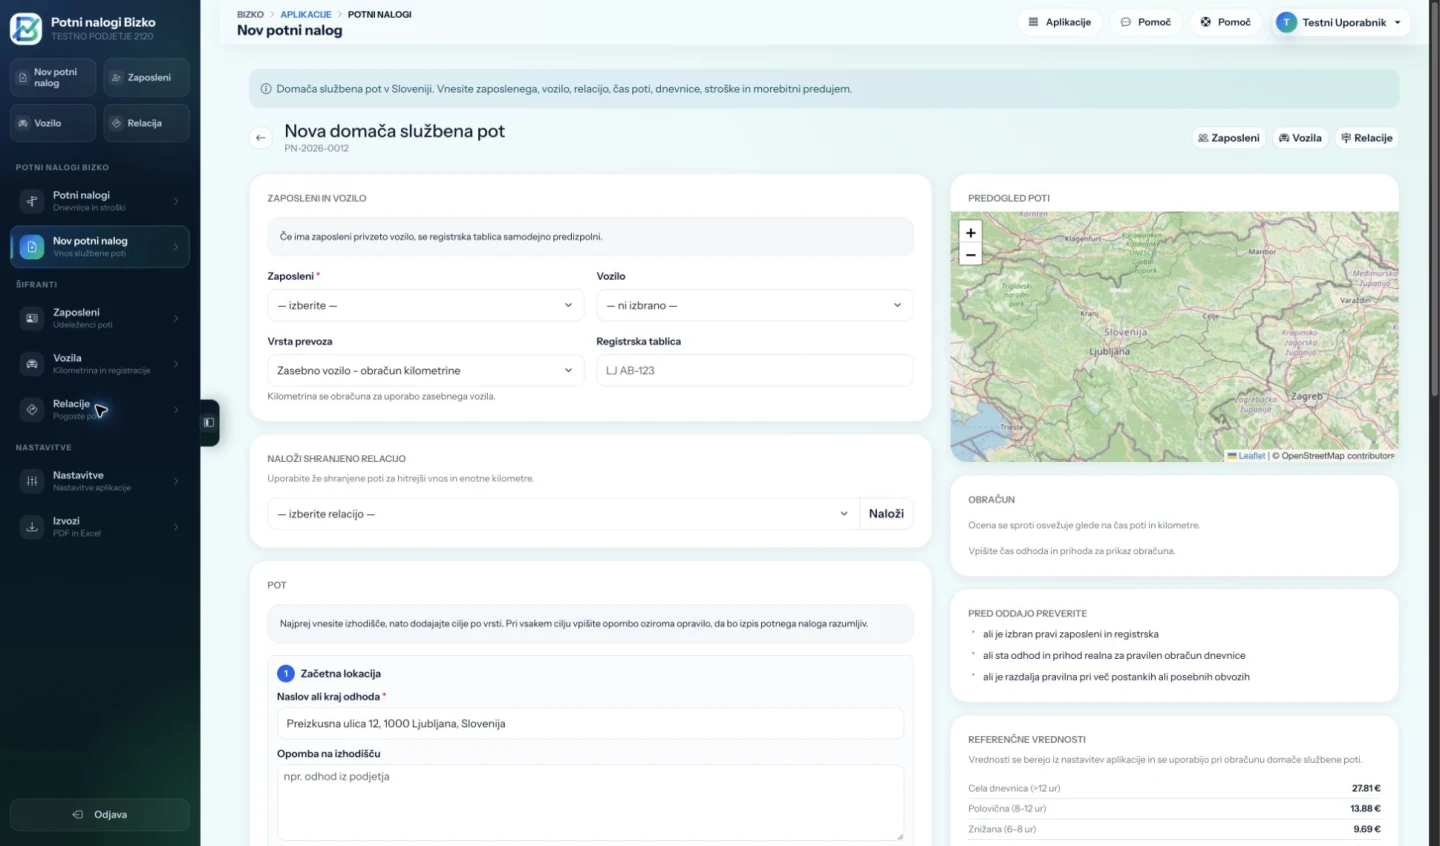Image resolution: width=1440 pixels, height=846 pixels.
Task: Go to BIZKO in the breadcrumb
Action: click(x=250, y=15)
